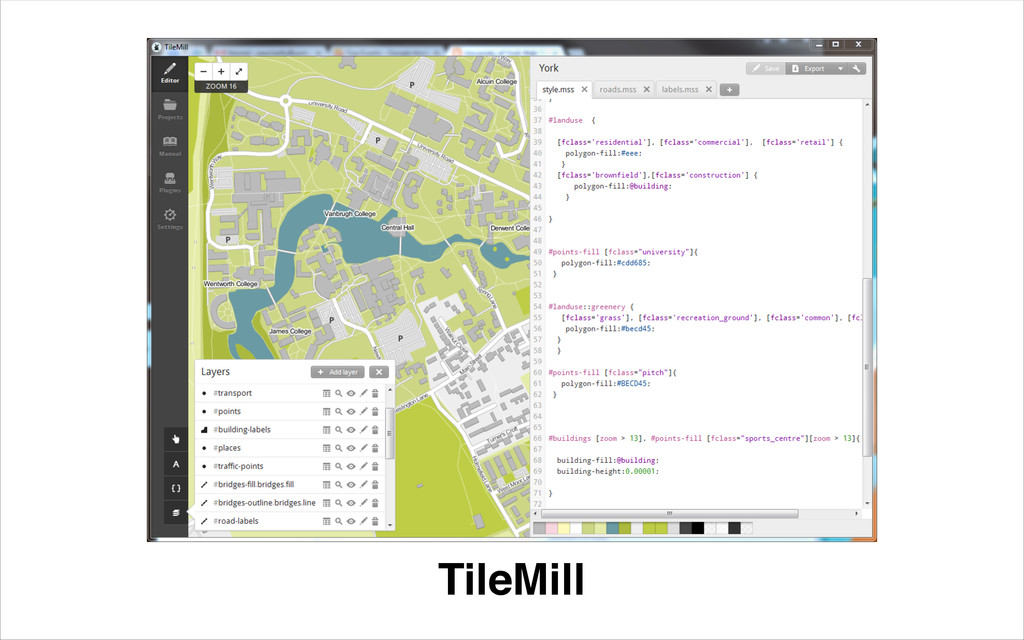Open the #points layer feature table

coord(327,411)
